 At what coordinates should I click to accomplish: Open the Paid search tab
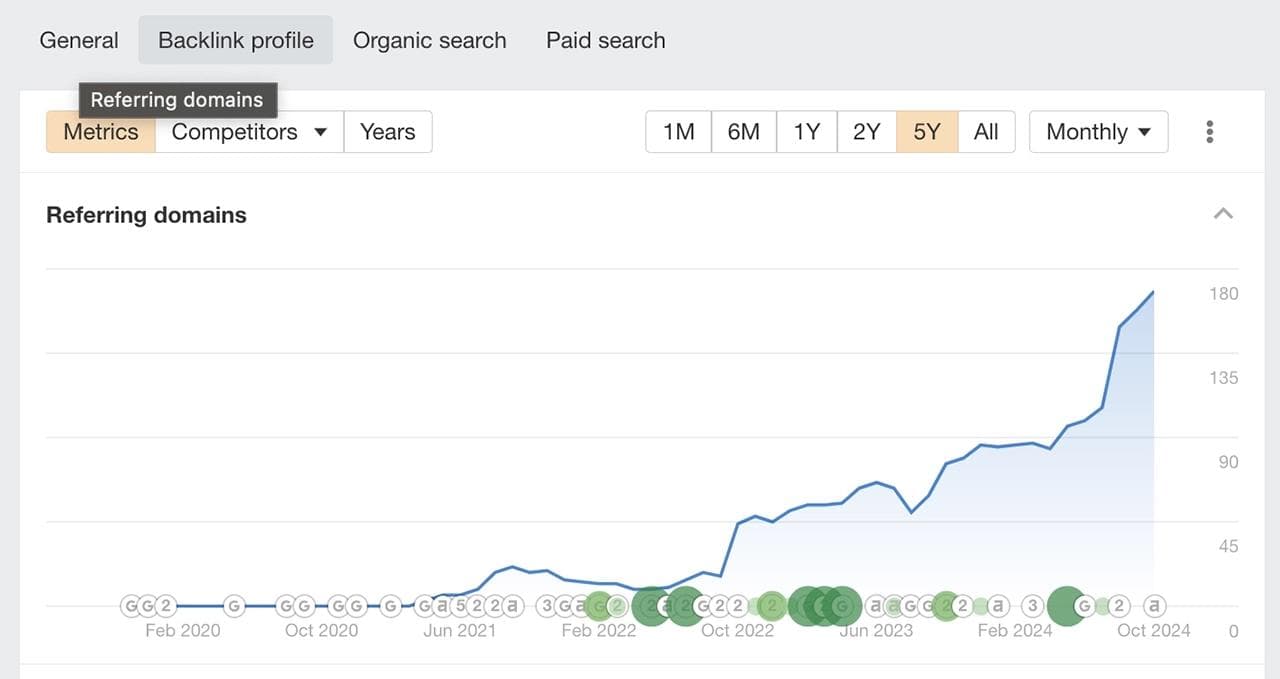point(605,41)
